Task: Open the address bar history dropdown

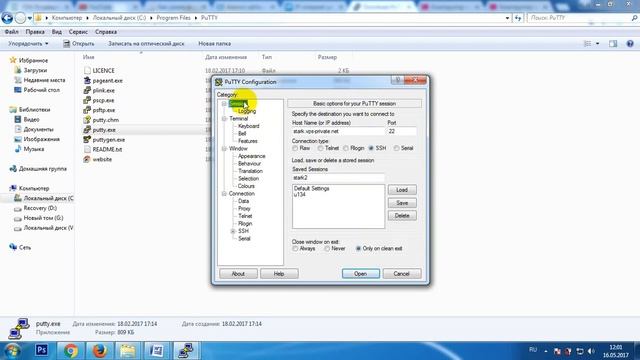Action: (507, 18)
